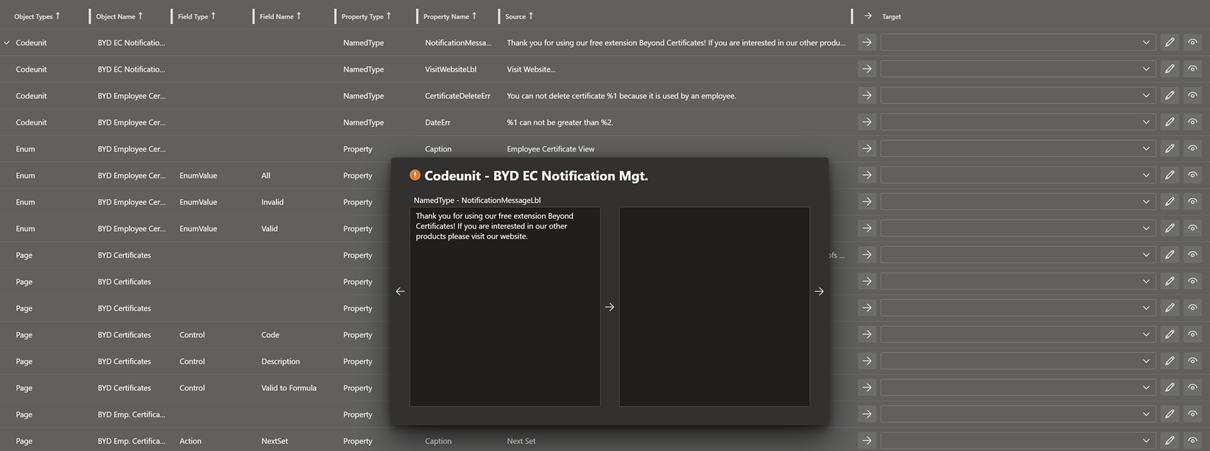Open target dropdown for Code control row

(x=1146, y=334)
